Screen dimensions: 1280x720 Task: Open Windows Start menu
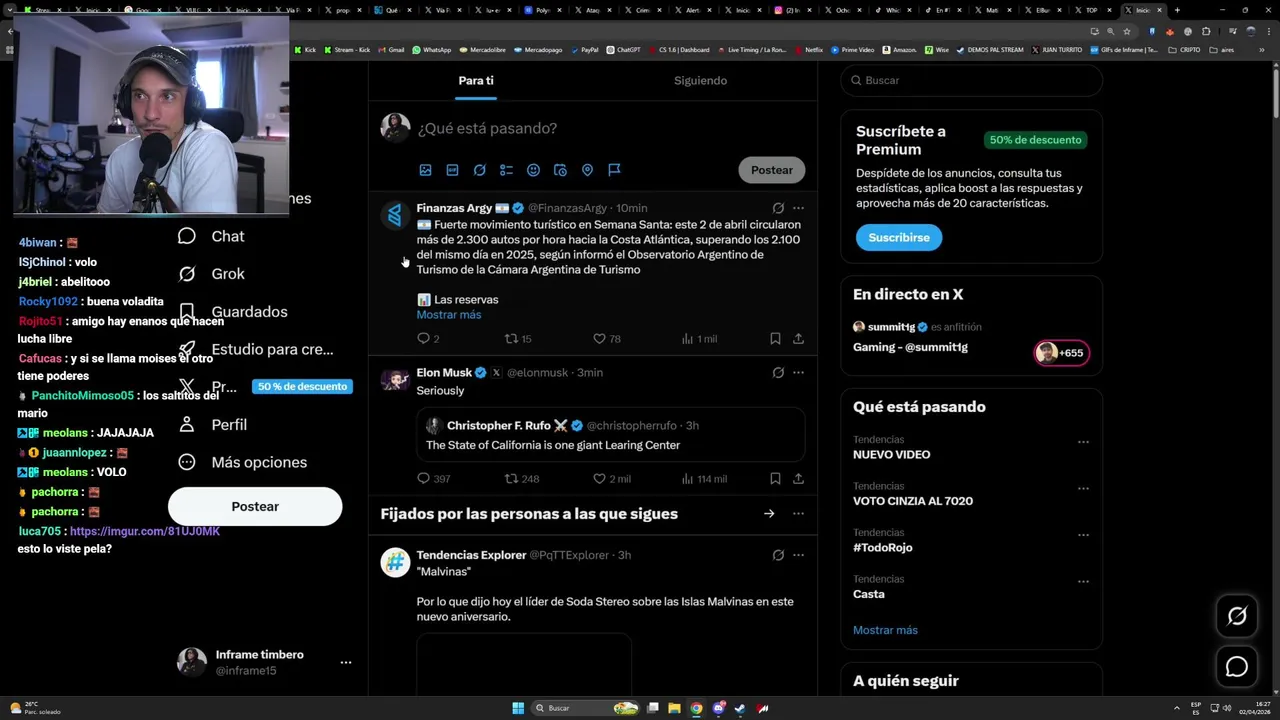click(518, 708)
